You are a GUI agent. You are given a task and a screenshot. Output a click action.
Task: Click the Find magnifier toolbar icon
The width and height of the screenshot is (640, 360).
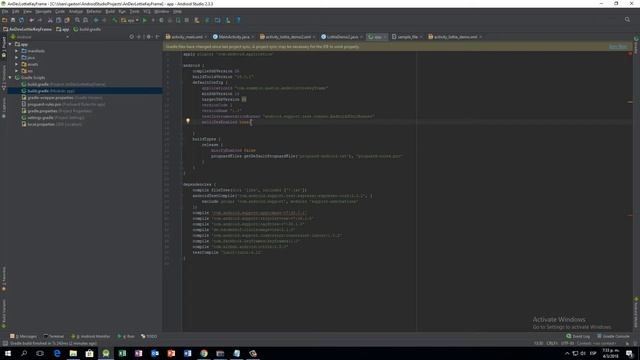tap(77, 20)
